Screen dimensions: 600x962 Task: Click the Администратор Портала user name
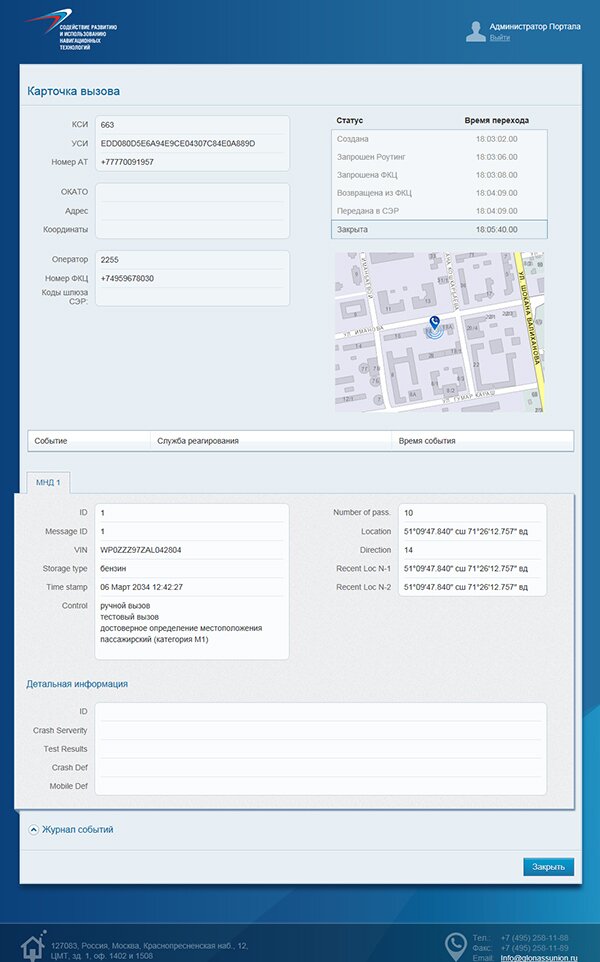(535, 26)
